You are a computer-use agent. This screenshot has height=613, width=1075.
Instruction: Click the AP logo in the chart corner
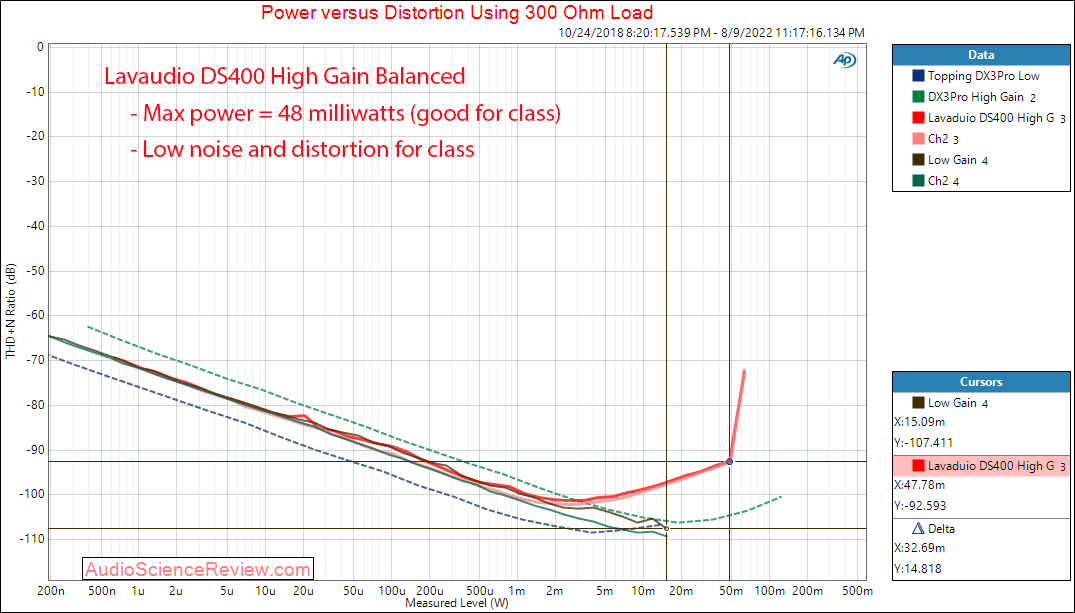point(845,60)
